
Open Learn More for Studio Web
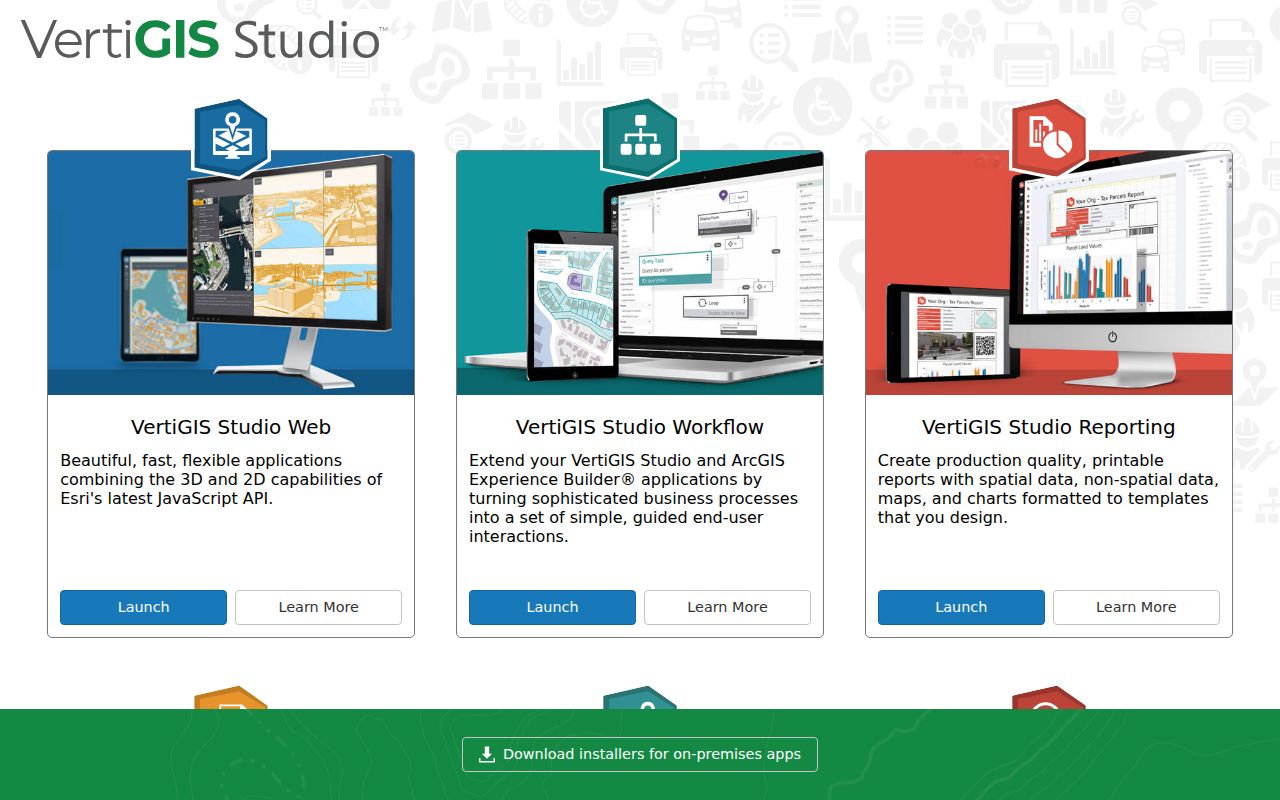(318, 607)
